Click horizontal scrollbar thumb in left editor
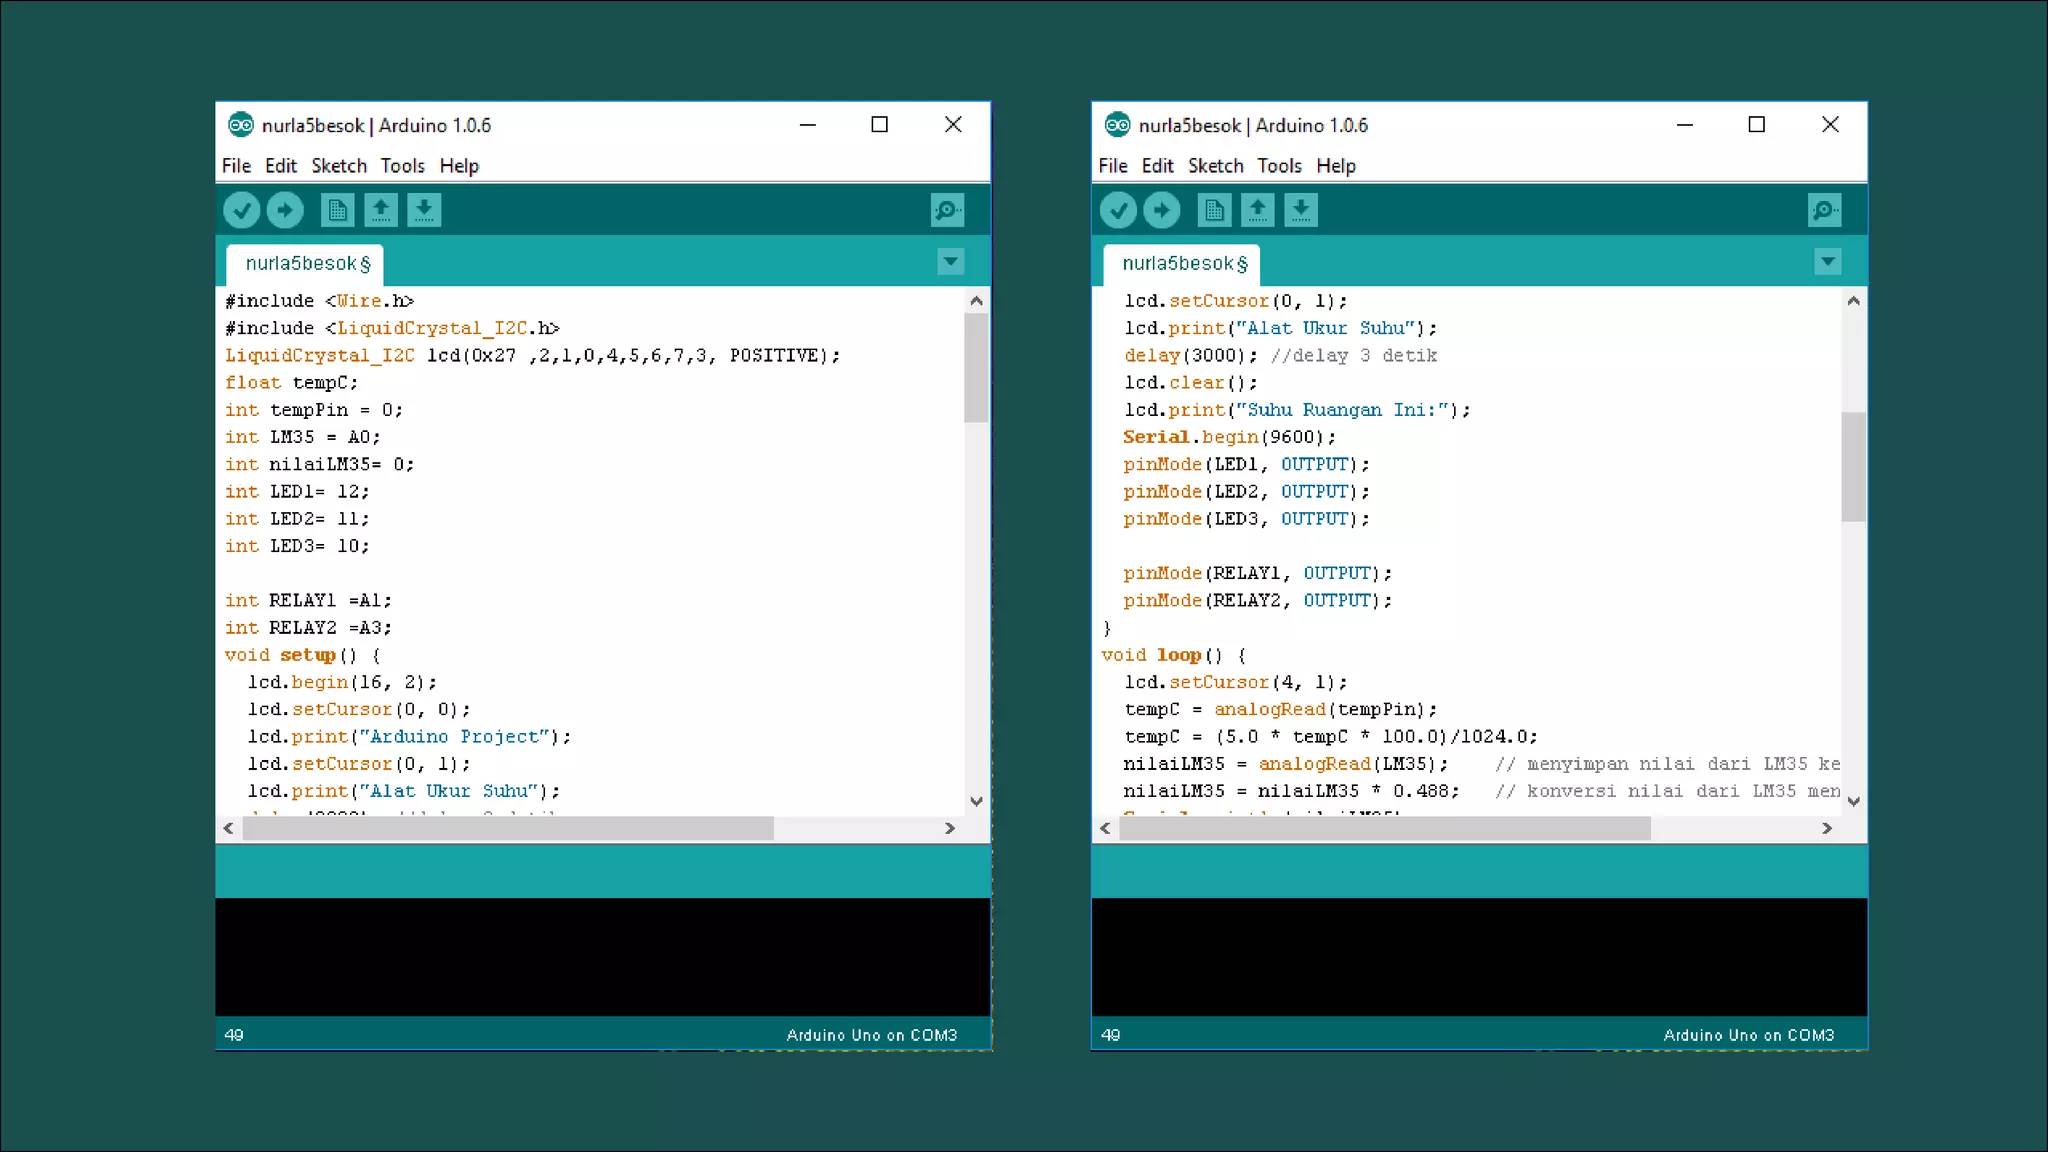 [508, 828]
